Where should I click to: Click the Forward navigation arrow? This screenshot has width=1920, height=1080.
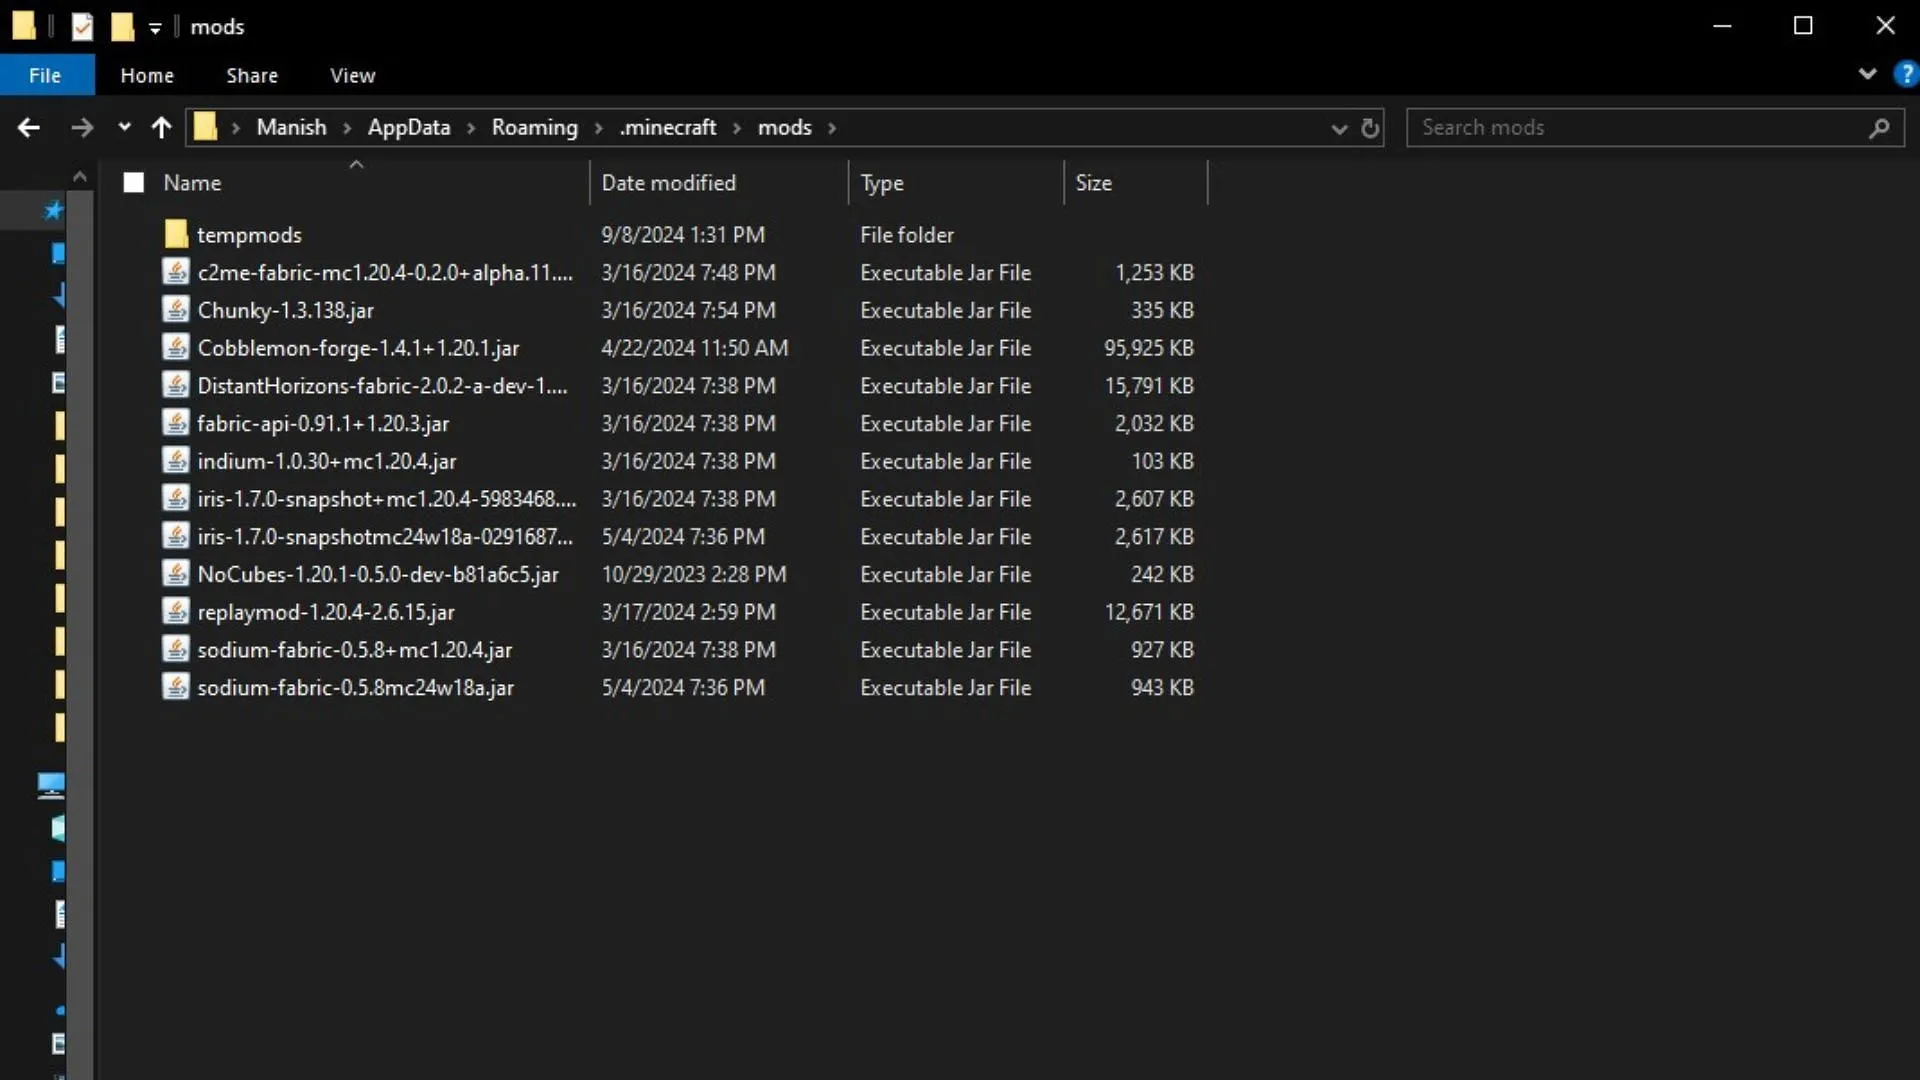(x=82, y=127)
